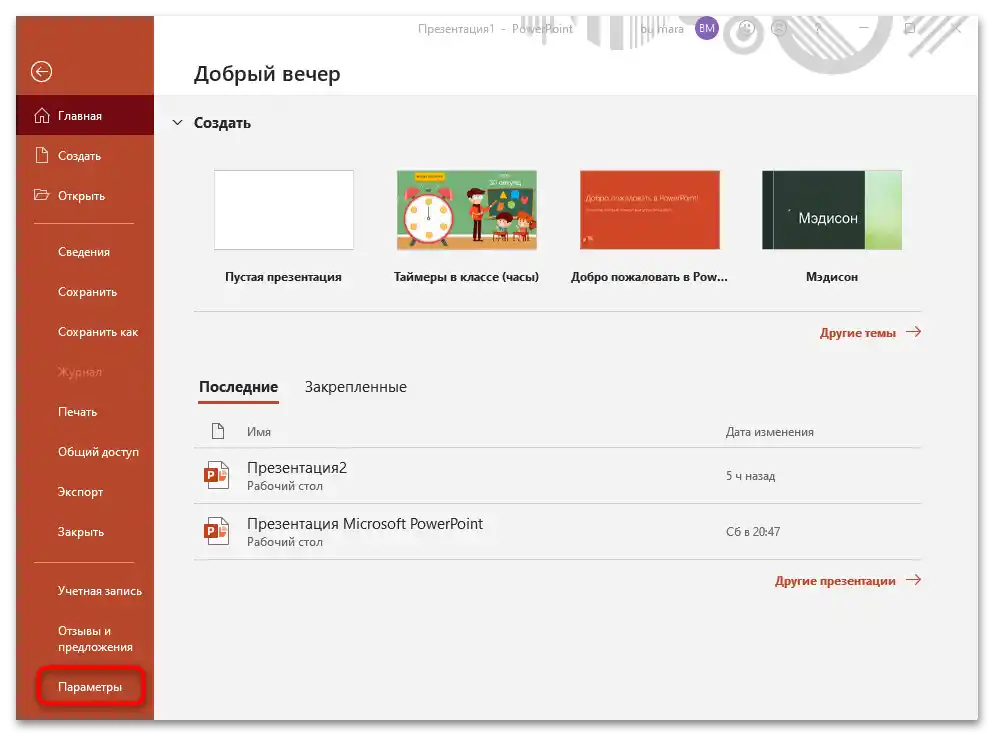The height and width of the screenshot is (736, 994).
Task: Open the Мэдисон theme thumbnail
Action: [x=833, y=210]
